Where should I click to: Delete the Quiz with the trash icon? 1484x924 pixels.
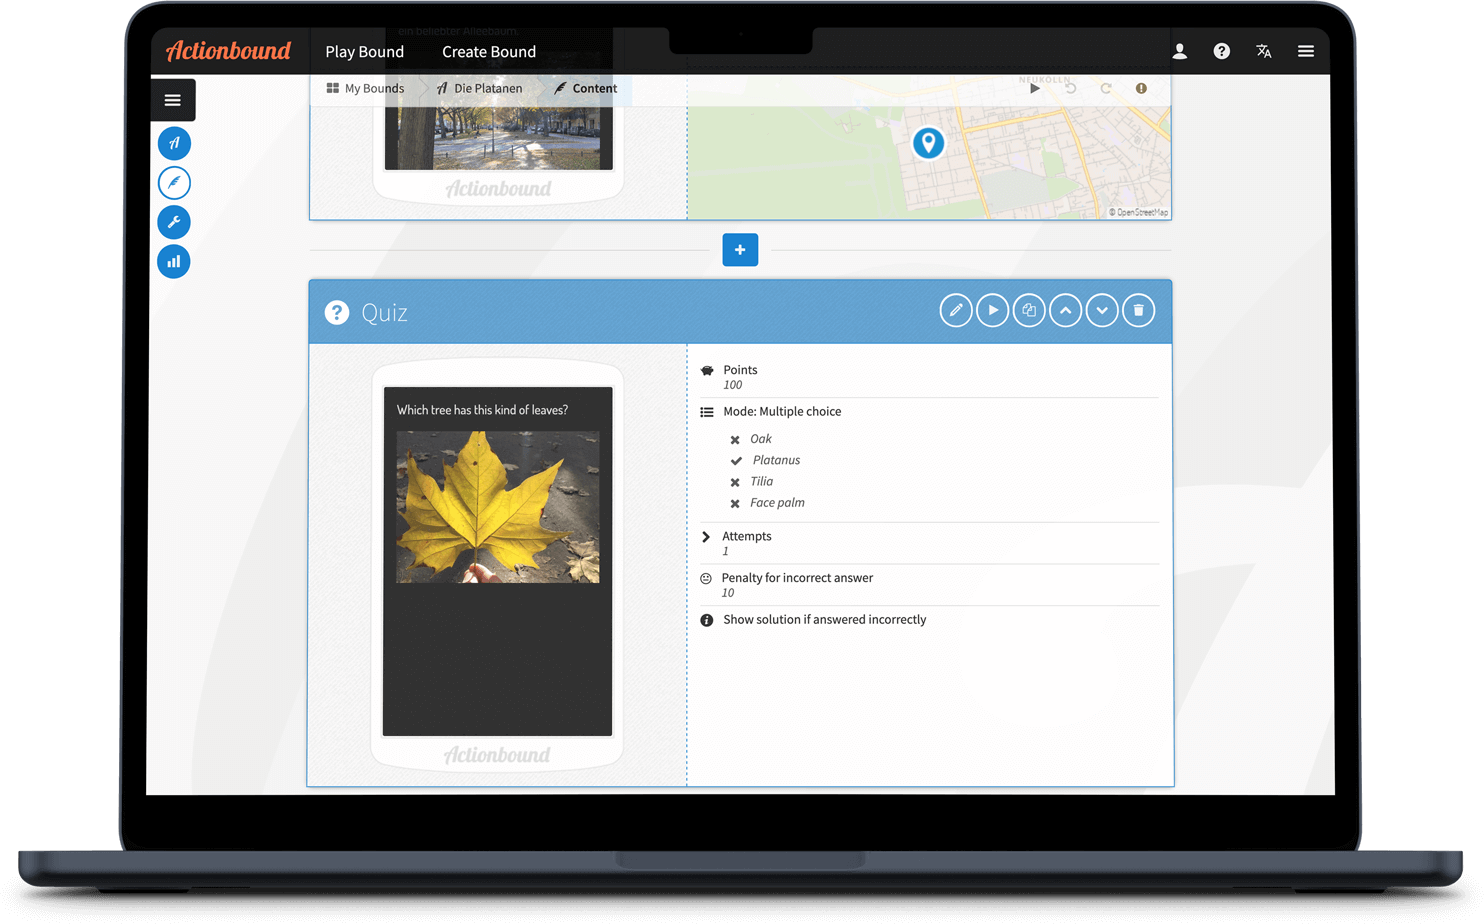[1138, 311]
